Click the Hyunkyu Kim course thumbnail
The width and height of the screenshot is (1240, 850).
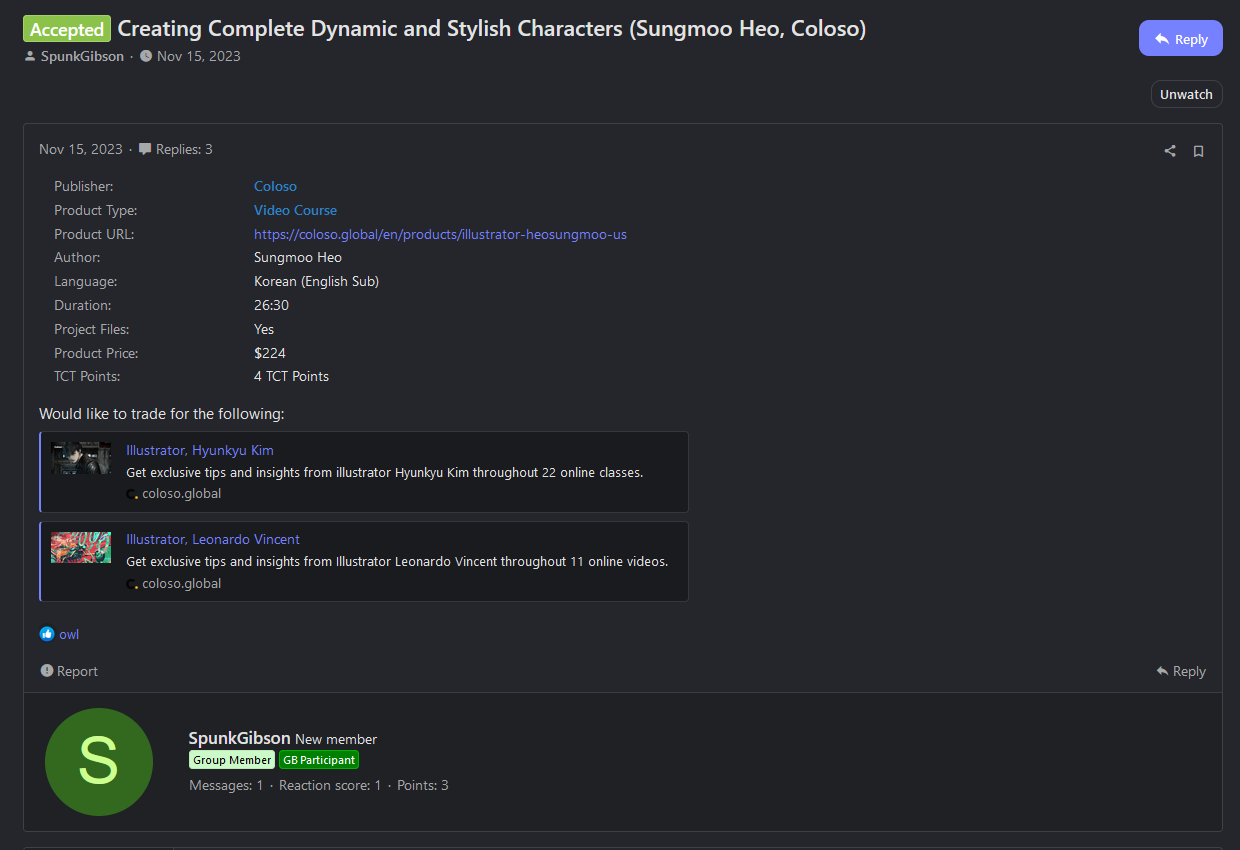(81, 458)
